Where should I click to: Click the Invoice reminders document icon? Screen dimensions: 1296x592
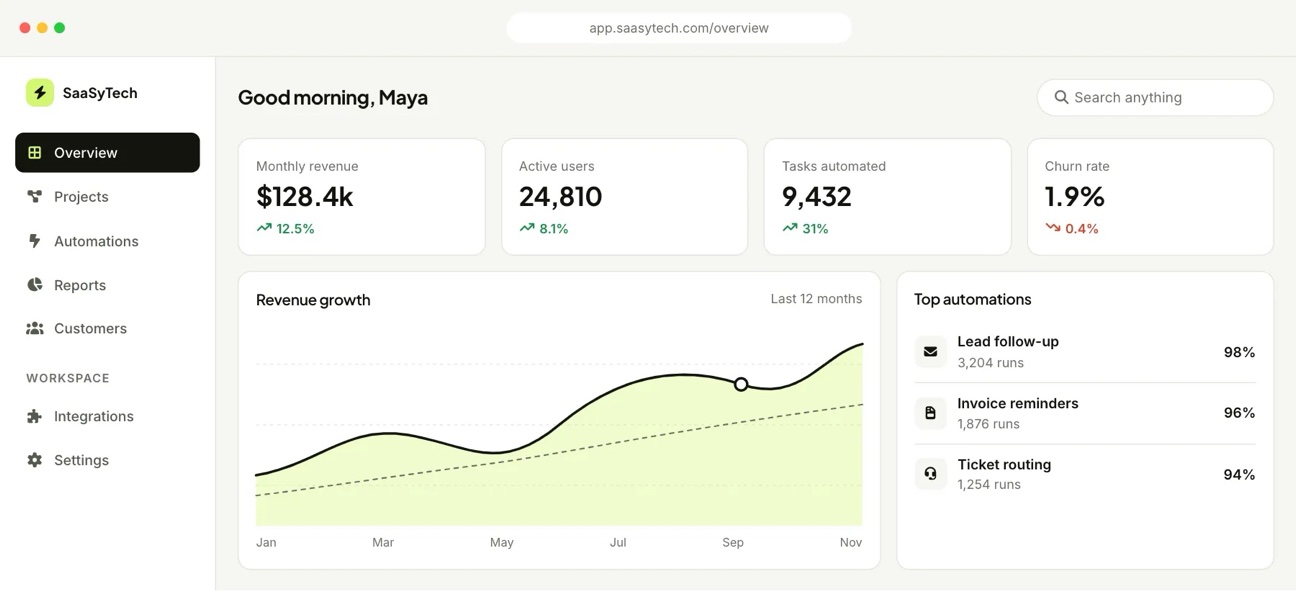930,413
